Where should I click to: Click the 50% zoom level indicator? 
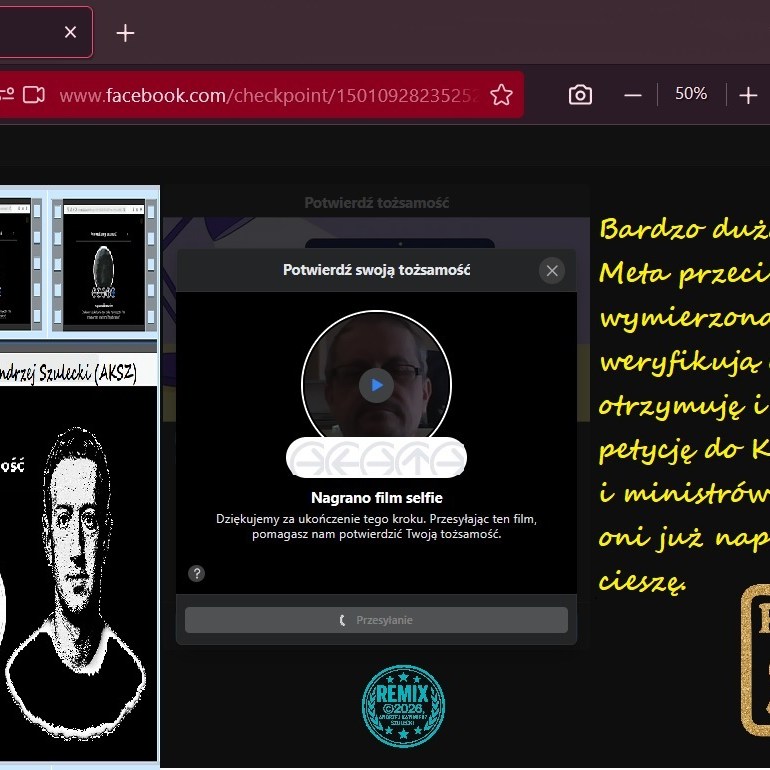click(690, 94)
